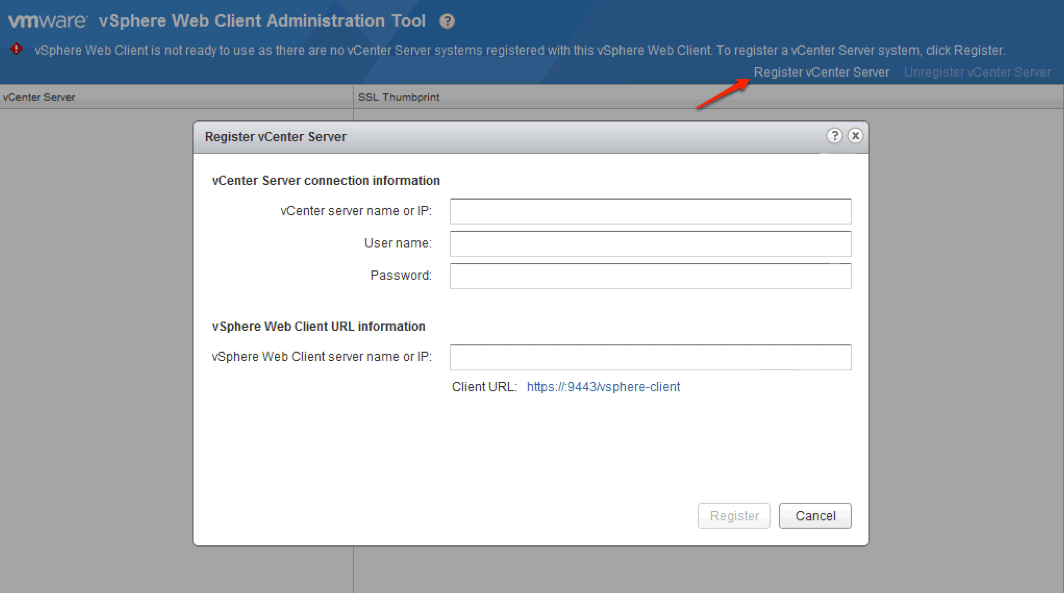Click the Register vCenter Server link
Image resolution: width=1064 pixels, height=593 pixels.
click(821, 72)
